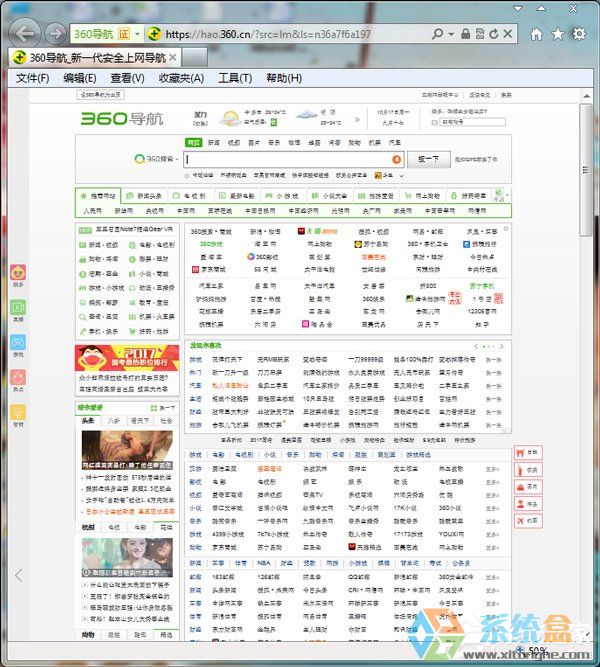600x667 pixels.
Task: Click the red hotel bell floating button
Action: tap(528, 487)
